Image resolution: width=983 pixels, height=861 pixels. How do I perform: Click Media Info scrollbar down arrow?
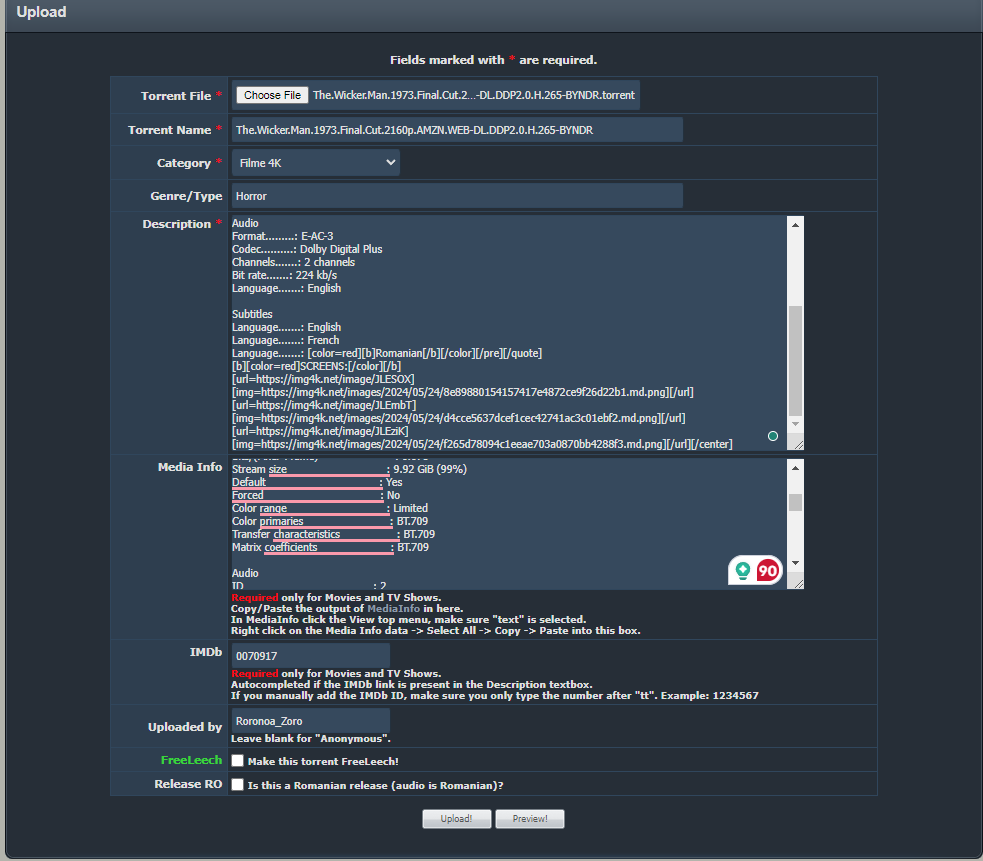point(795,563)
